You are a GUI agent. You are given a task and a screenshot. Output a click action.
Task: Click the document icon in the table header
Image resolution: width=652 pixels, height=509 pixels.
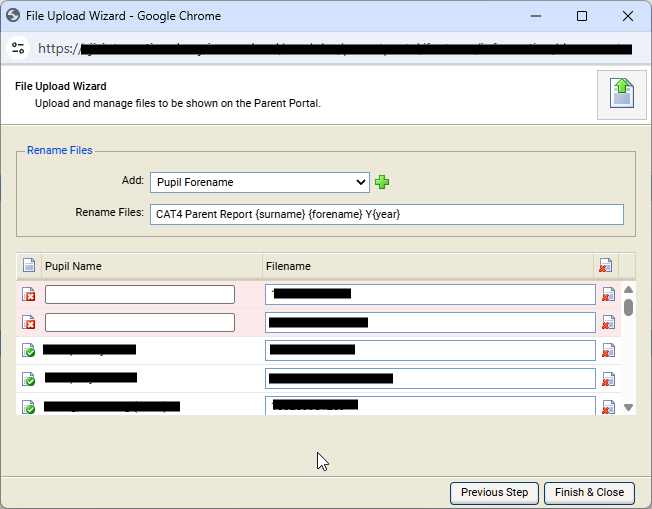point(29,266)
